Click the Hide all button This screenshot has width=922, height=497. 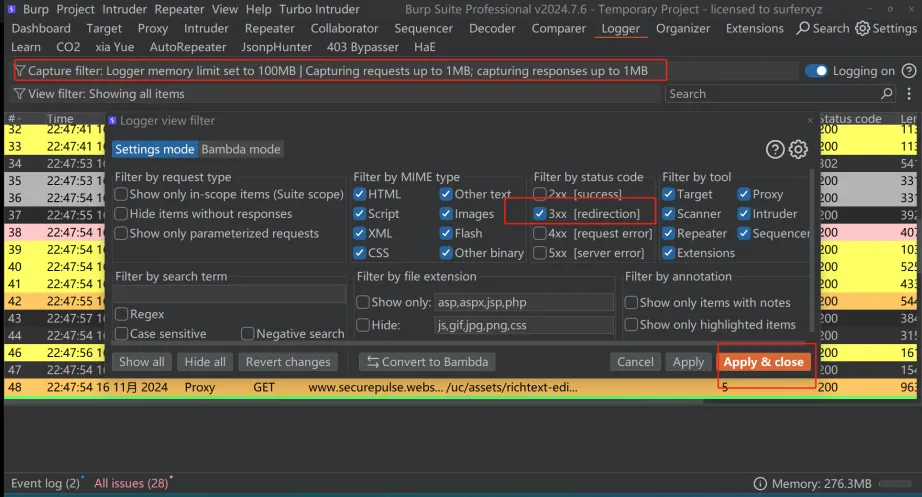pyautogui.click(x=205, y=362)
